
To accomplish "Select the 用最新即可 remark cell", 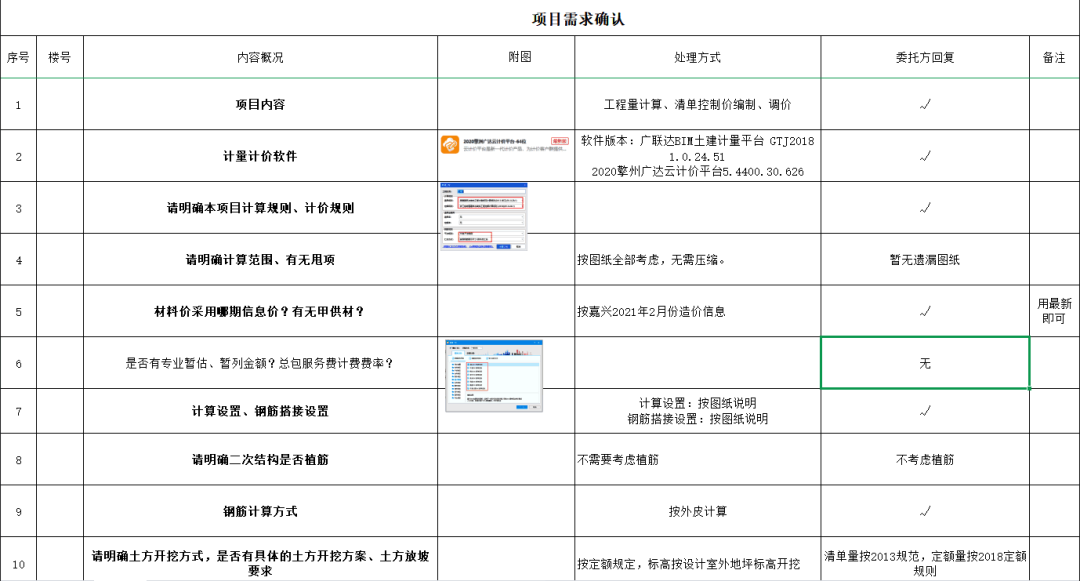I will pyautogui.click(x=1054, y=311).
